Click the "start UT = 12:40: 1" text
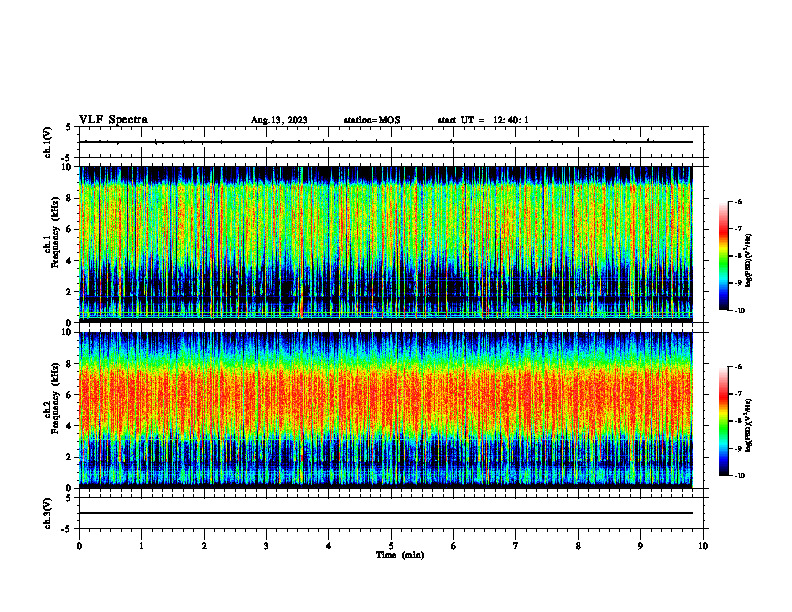This screenshot has height=612, width=792. 483,120
